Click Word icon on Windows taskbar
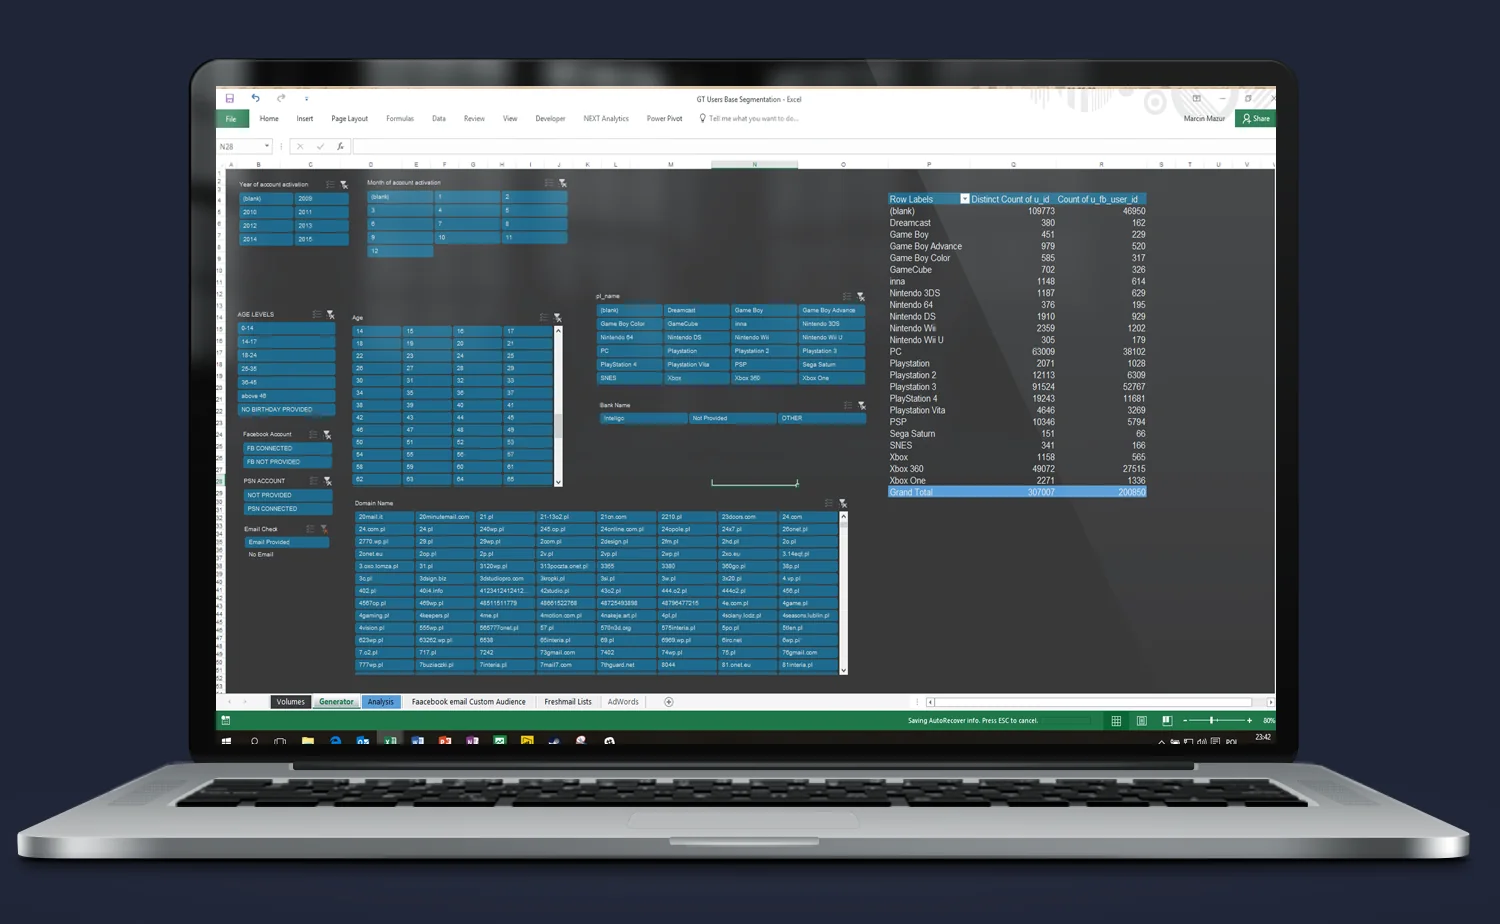Image resolution: width=1500 pixels, height=924 pixels. [417, 742]
